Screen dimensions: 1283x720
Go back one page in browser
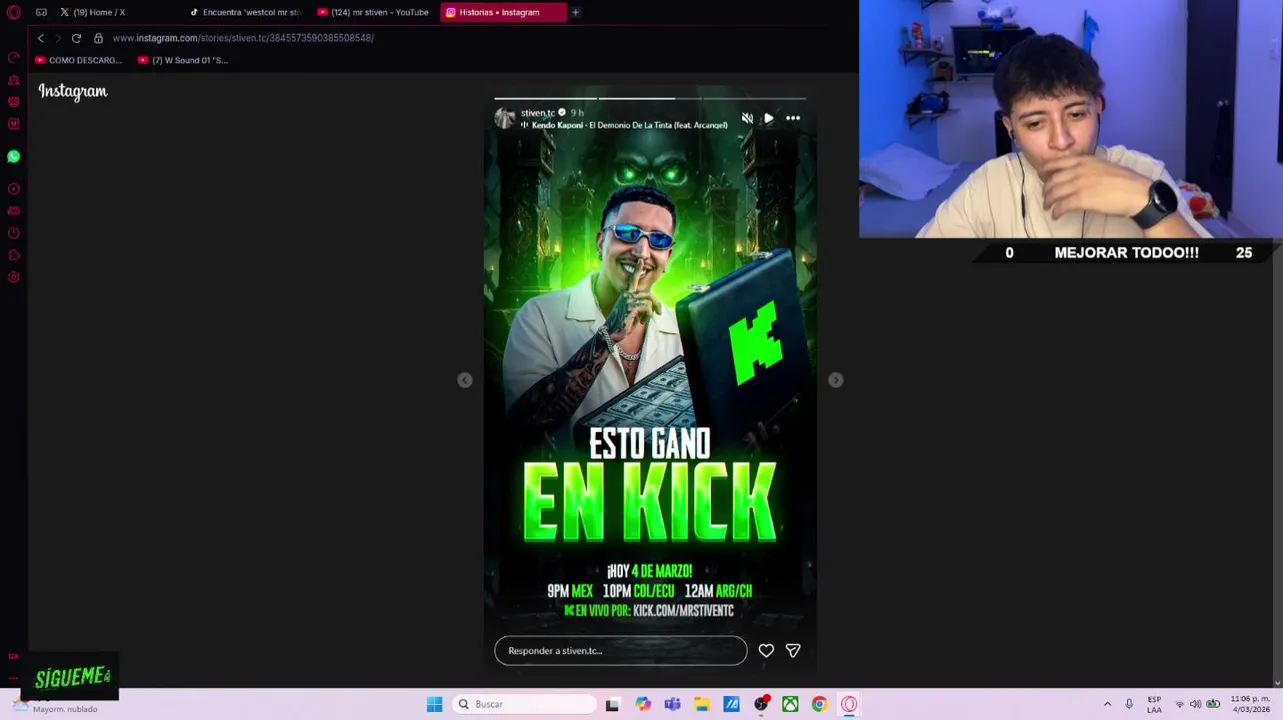point(40,38)
